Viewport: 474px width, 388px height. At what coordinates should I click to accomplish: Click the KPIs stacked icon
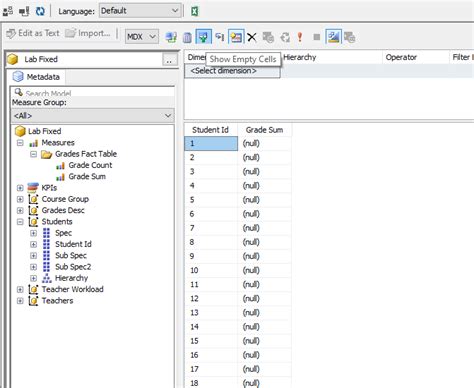pos(33,188)
